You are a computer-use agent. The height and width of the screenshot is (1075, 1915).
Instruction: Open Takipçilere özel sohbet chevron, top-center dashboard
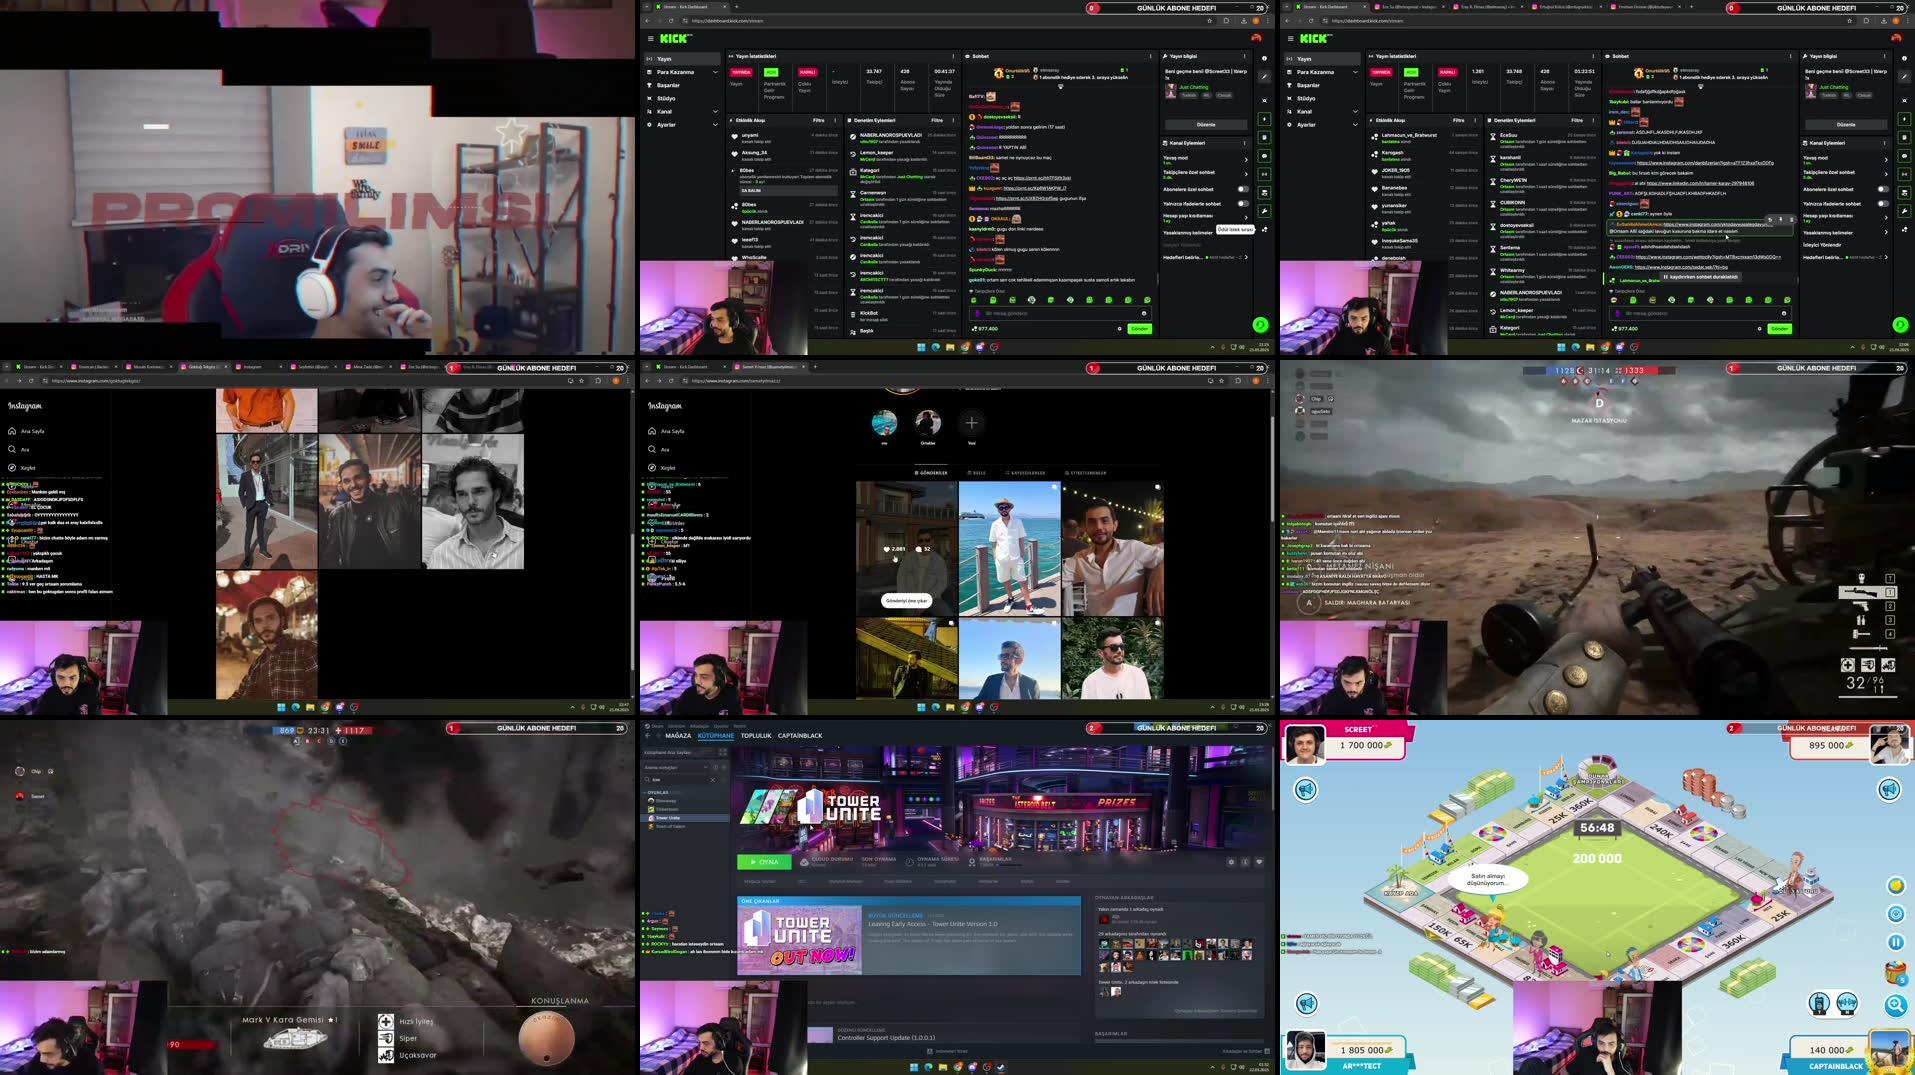click(x=1246, y=174)
